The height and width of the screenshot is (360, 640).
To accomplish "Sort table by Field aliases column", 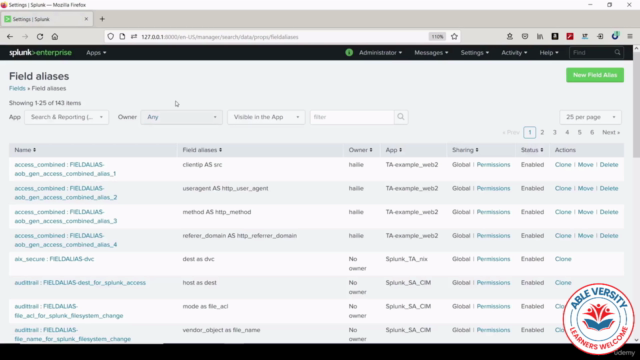I will pos(202,150).
